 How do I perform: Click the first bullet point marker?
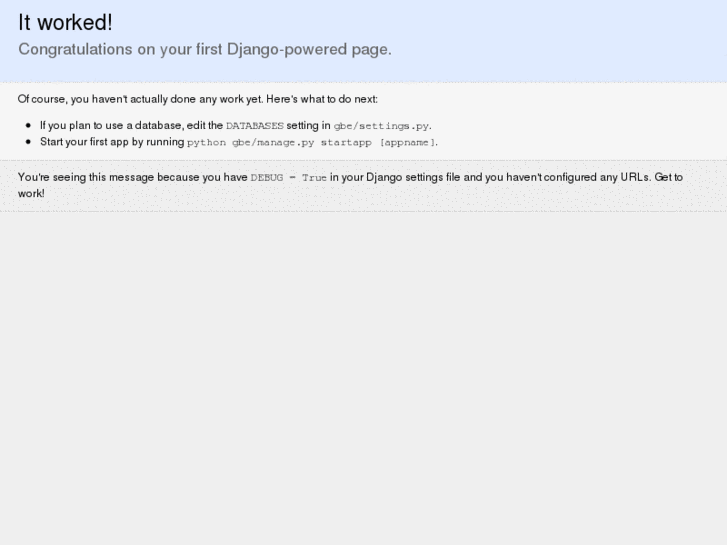(x=28, y=126)
